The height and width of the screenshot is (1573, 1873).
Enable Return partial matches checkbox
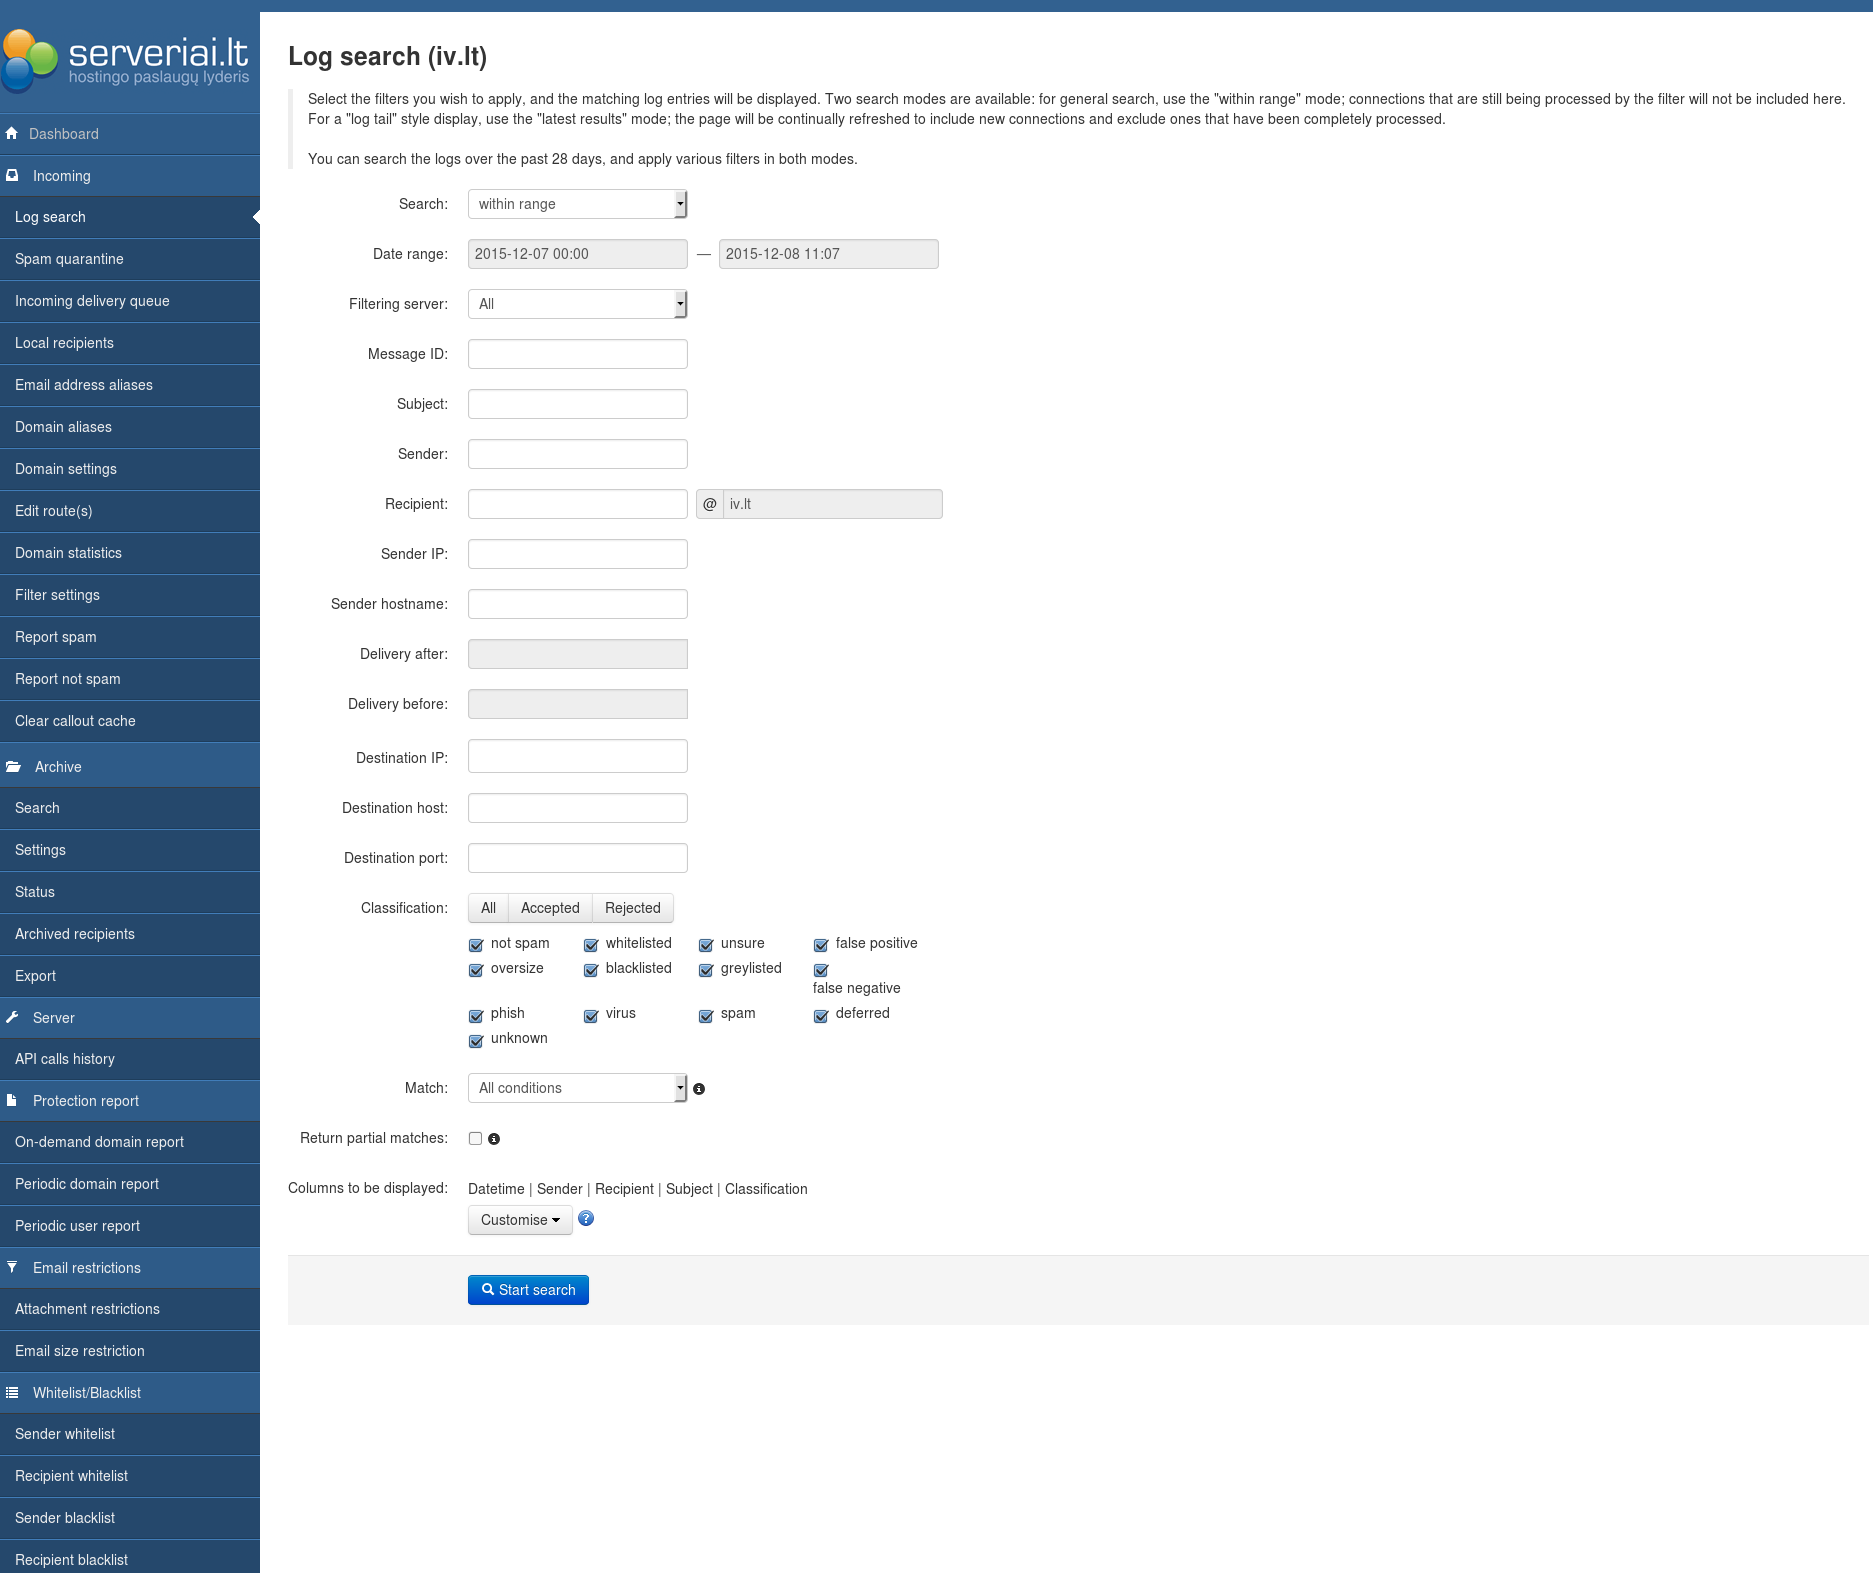click(x=476, y=1139)
